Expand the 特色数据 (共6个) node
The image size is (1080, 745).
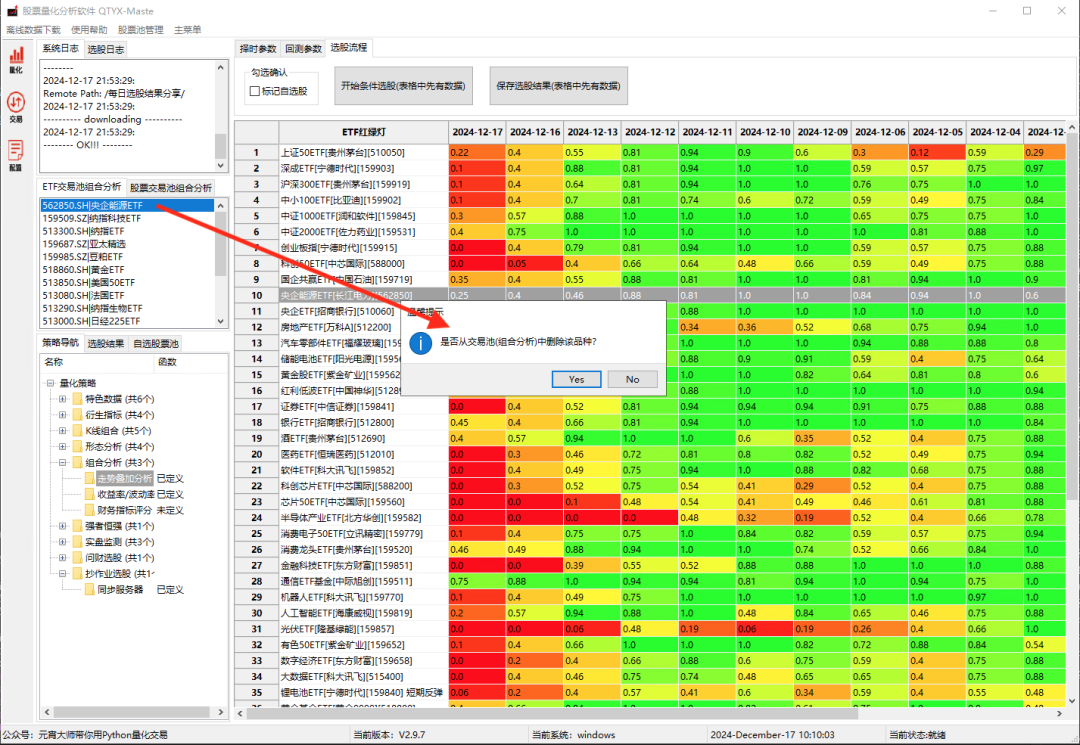(x=63, y=399)
